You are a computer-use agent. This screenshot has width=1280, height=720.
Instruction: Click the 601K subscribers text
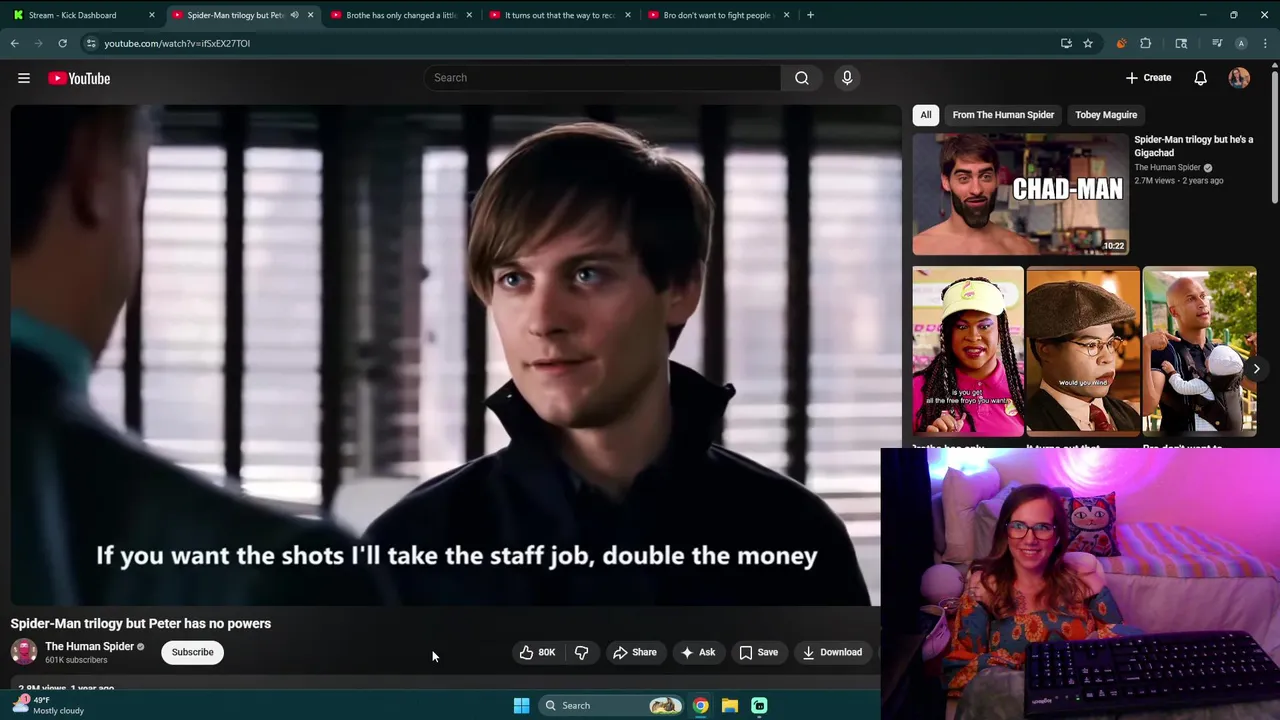click(76, 660)
